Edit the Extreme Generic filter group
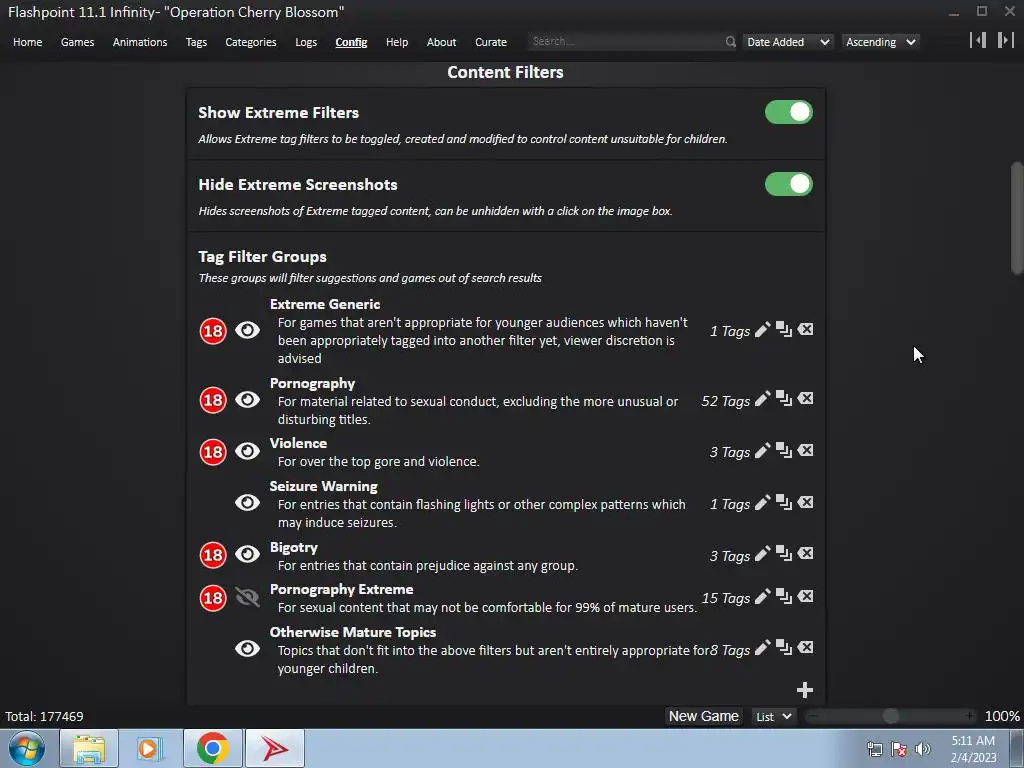1024x768 pixels. 762,330
